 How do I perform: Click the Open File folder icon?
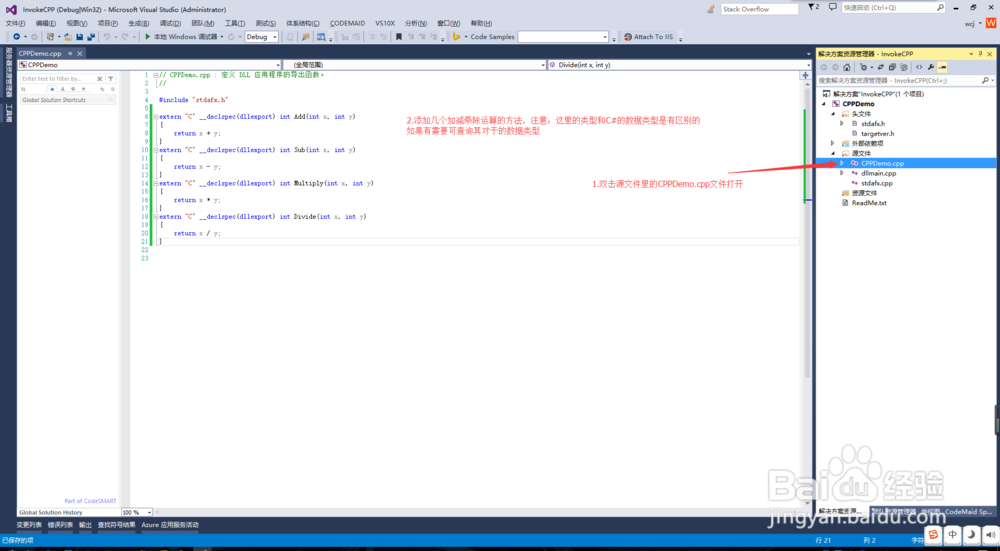pos(69,37)
